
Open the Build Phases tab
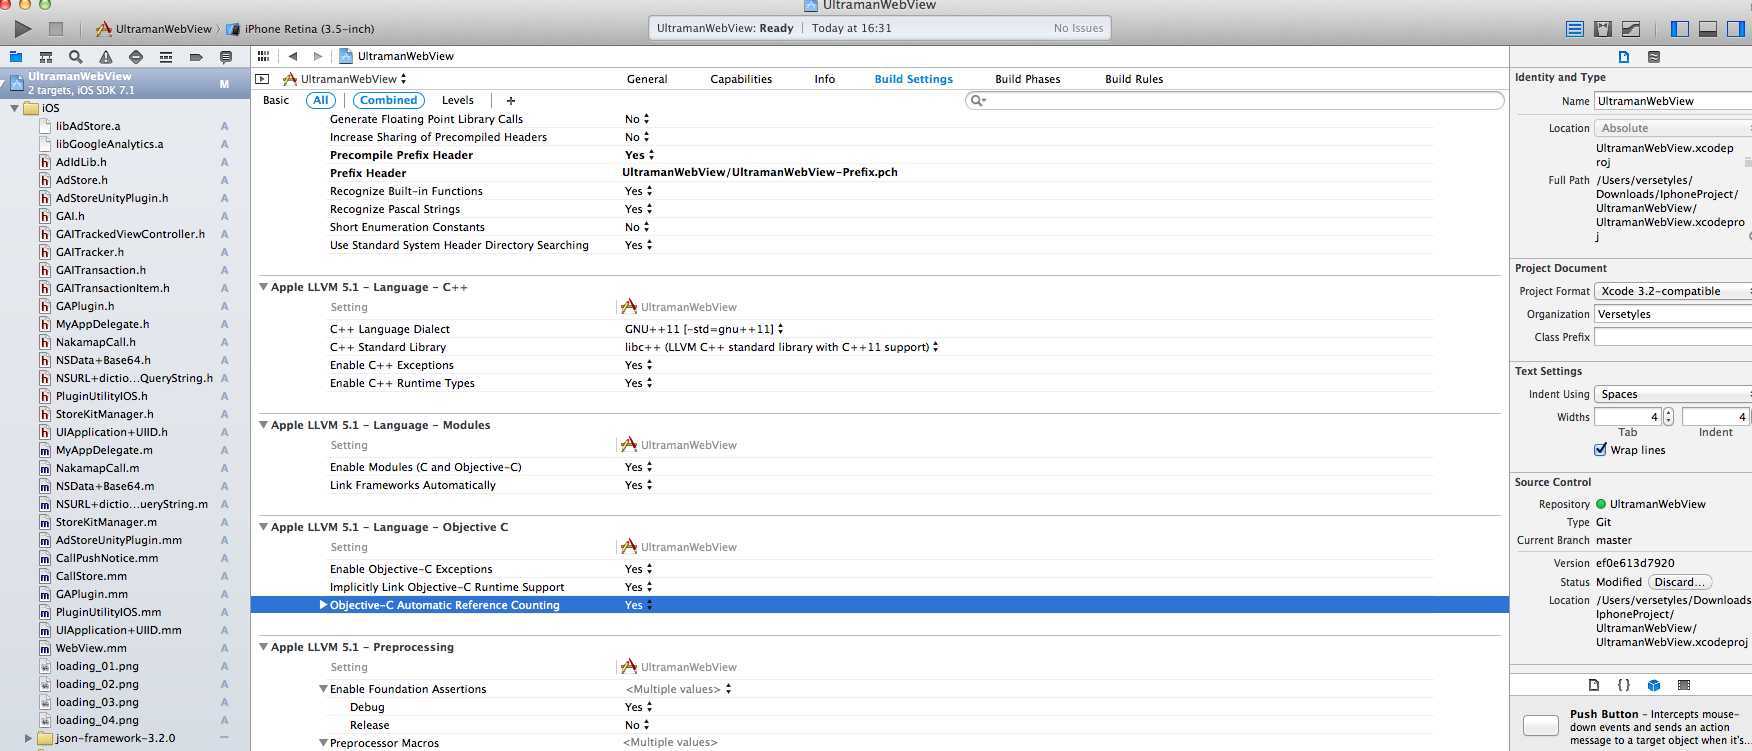coord(1027,79)
